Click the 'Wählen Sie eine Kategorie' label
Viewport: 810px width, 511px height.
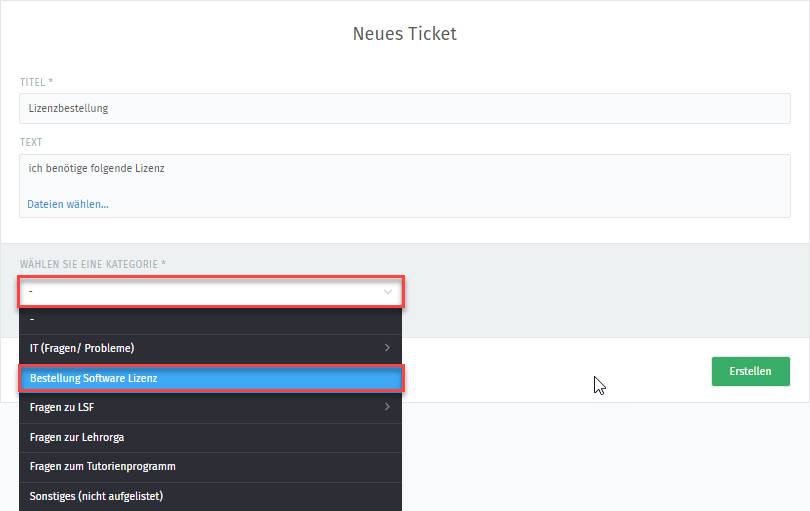coord(89,264)
